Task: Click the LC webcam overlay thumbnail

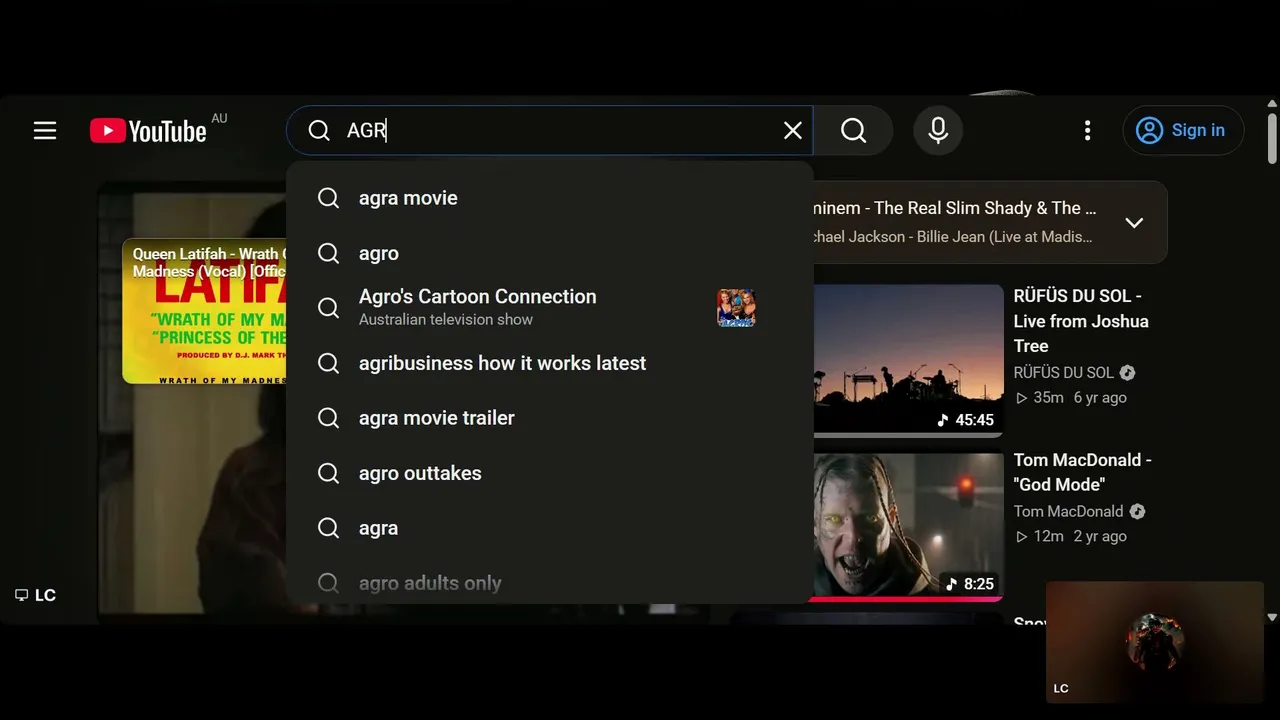Action: tap(1155, 642)
